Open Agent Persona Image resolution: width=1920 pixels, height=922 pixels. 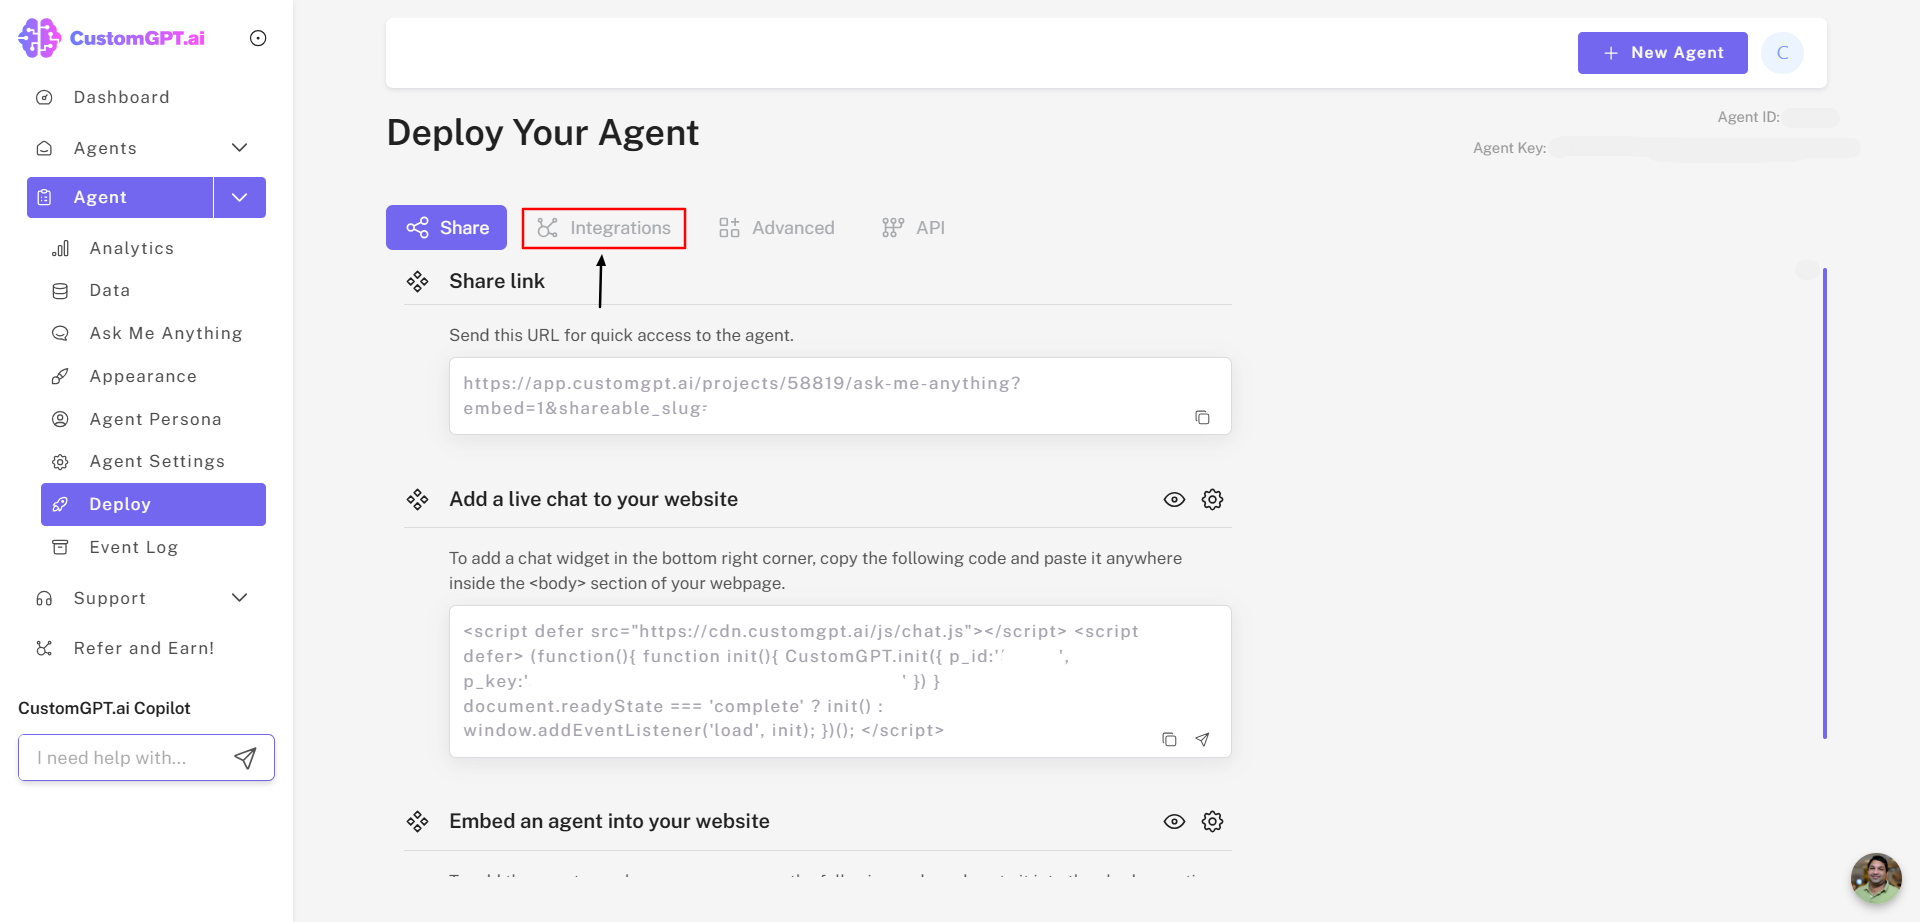pos(155,419)
